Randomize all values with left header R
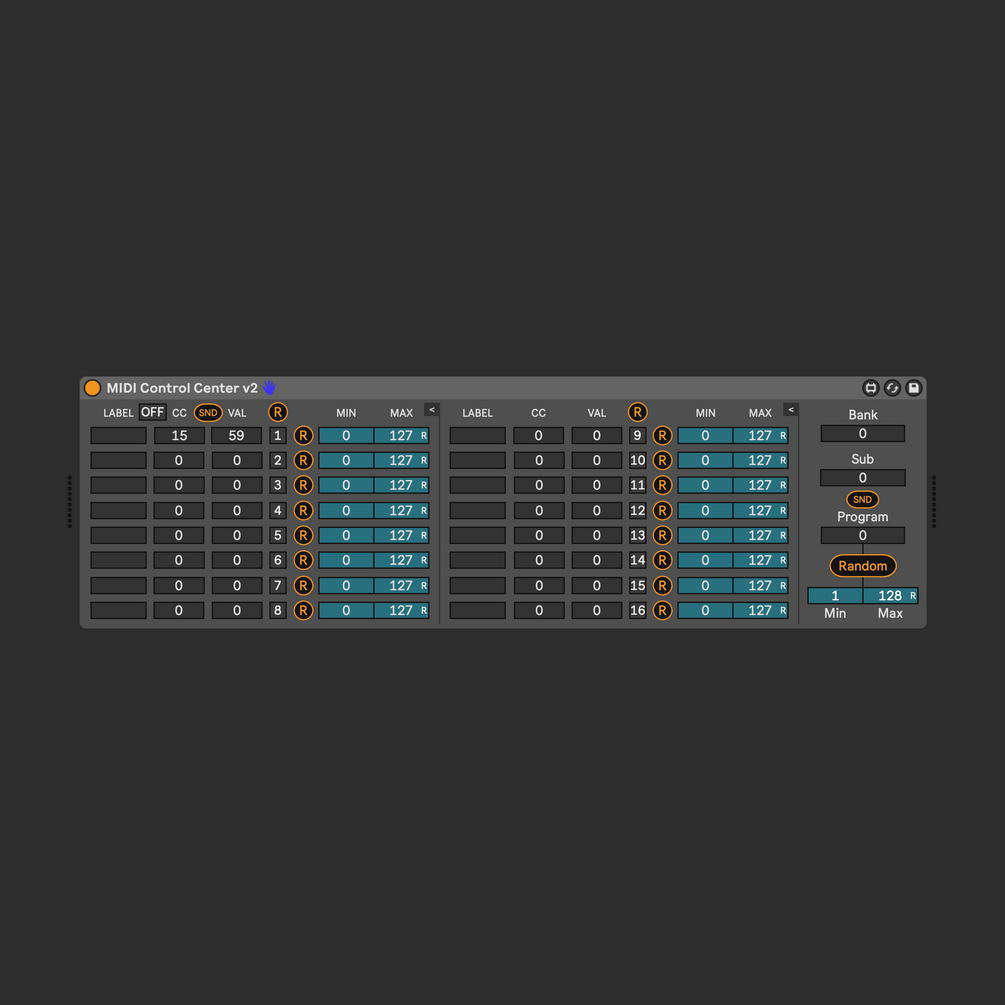The image size is (1005, 1005). tap(278, 412)
